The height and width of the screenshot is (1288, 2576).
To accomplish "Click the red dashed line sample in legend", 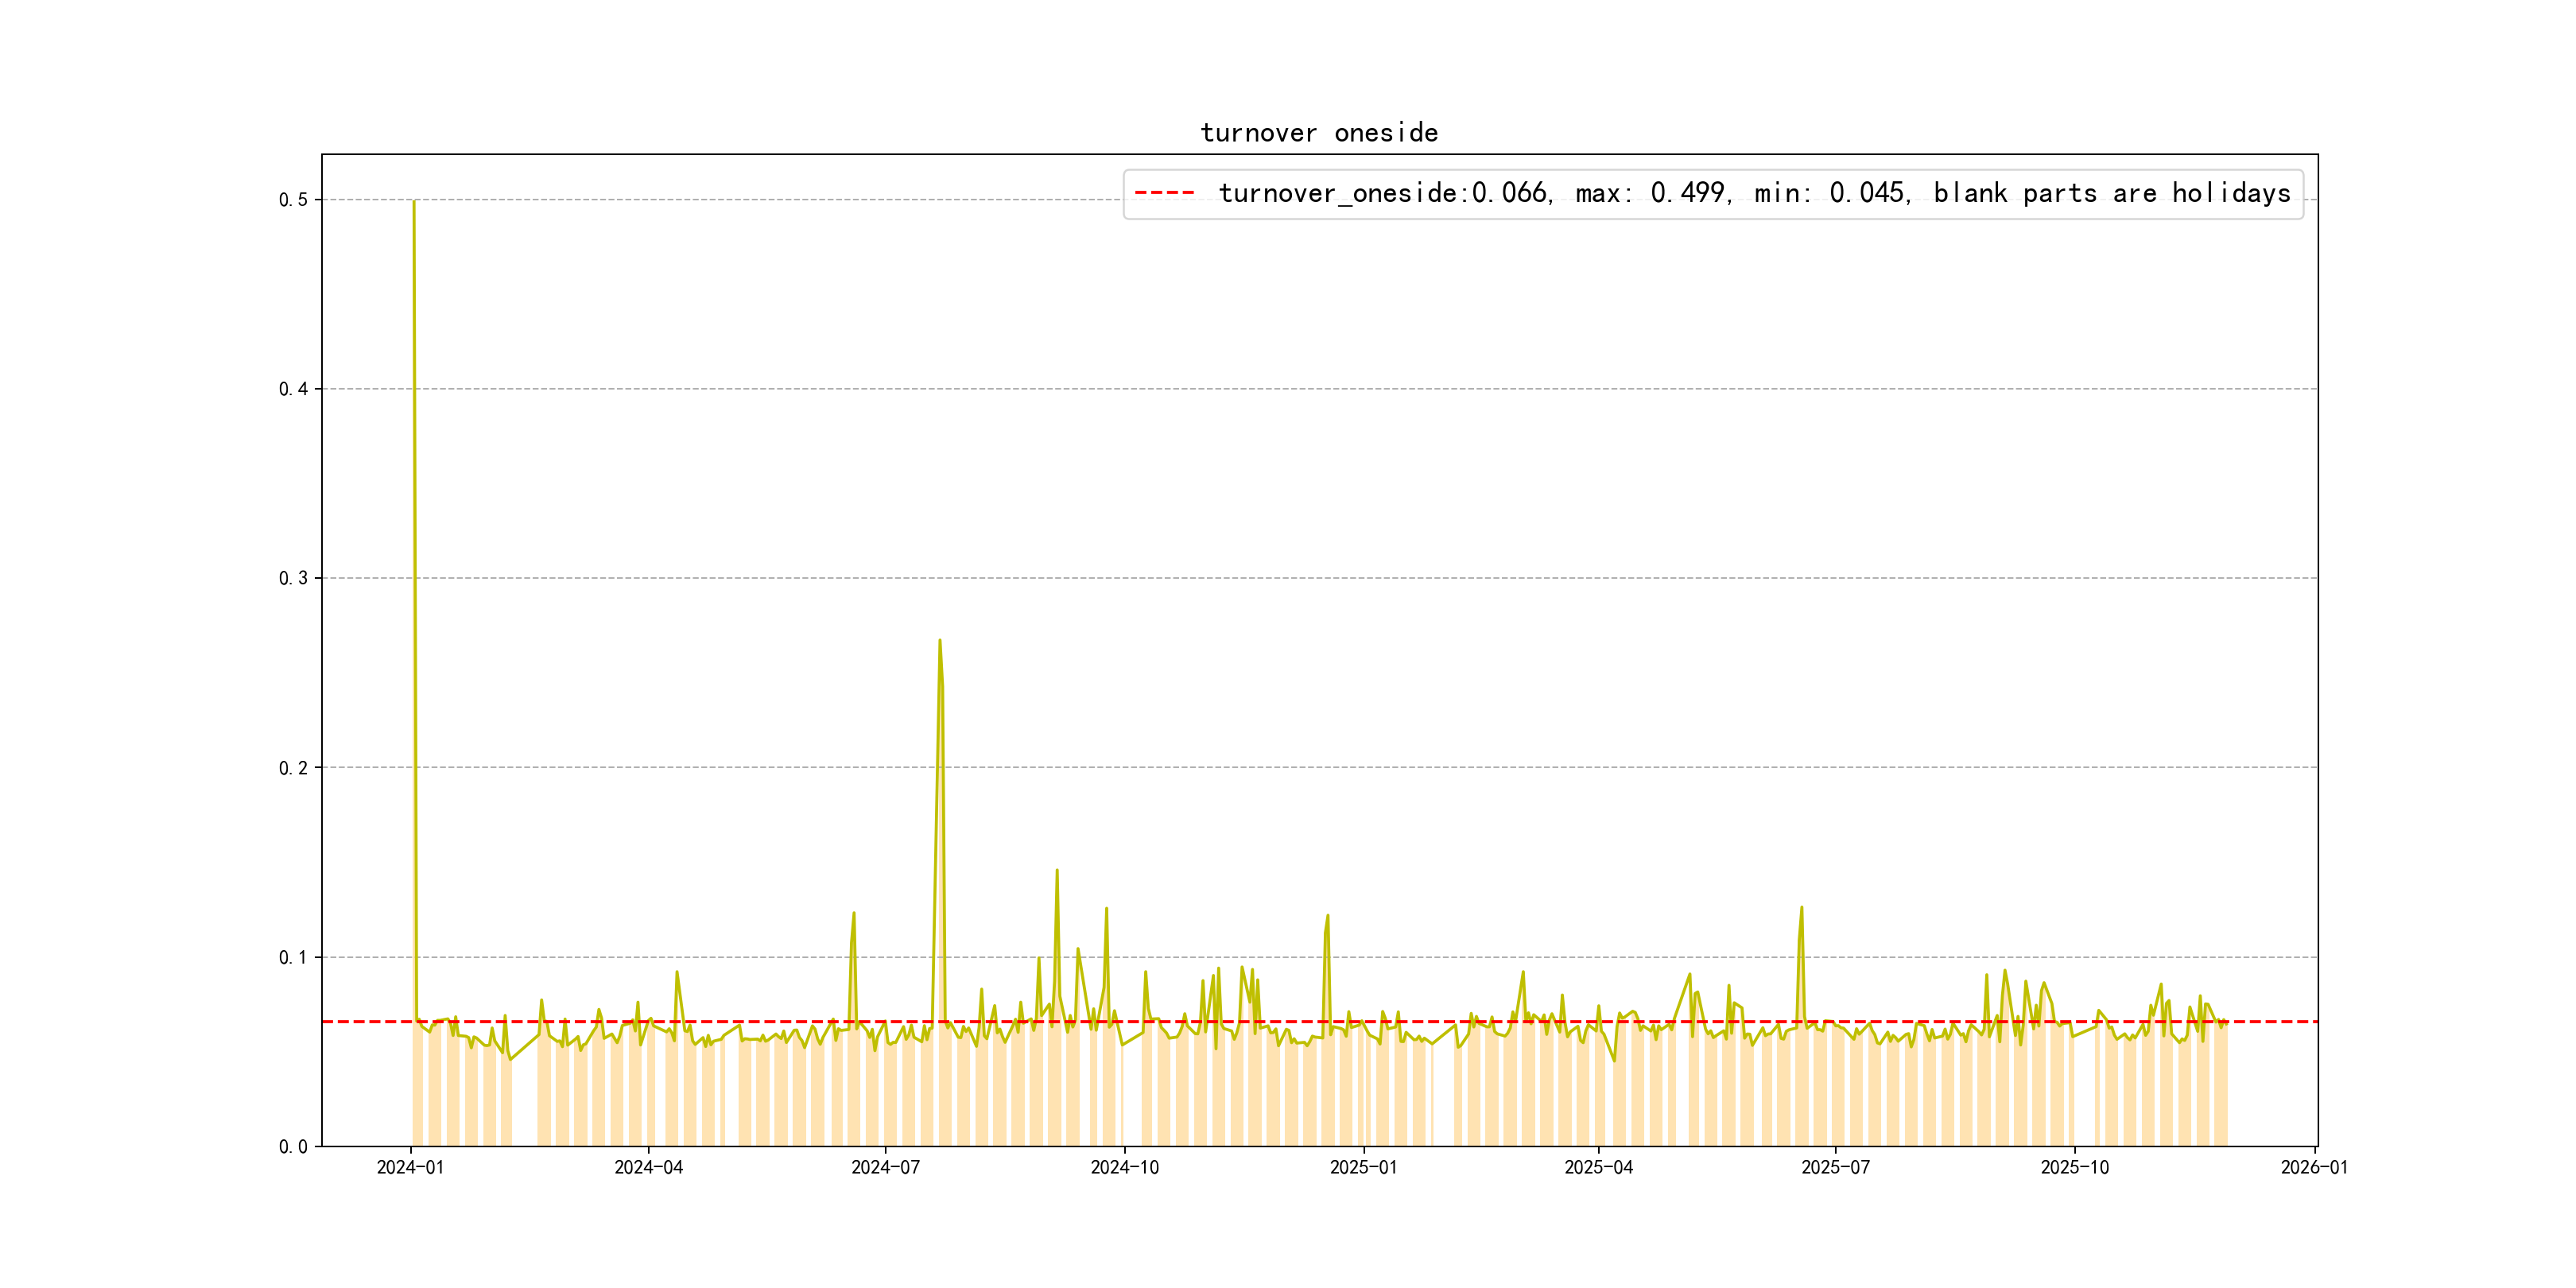I will point(1164,193).
